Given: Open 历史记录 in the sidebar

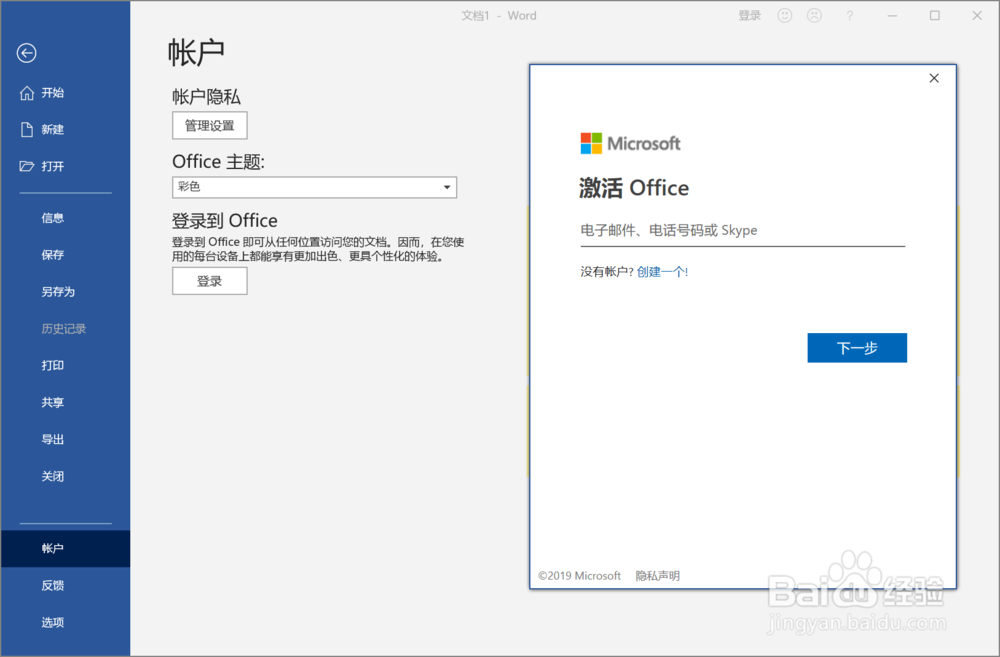Looking at the screenshot, I should (65, 329).
